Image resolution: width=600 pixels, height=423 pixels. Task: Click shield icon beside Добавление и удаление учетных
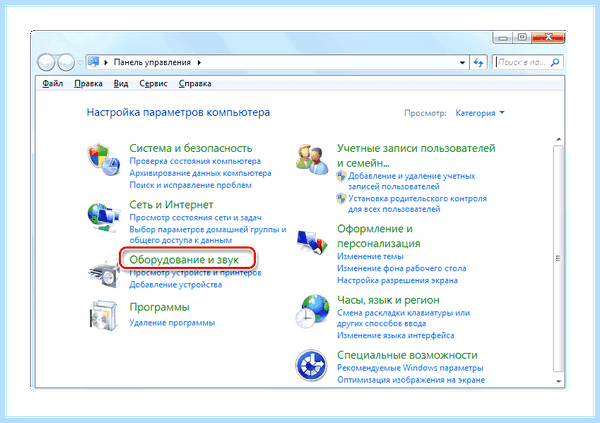pos(341,176)
